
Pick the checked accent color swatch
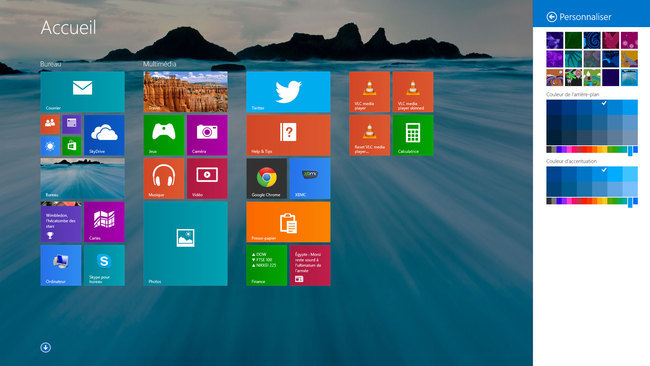[x=599, y=174]
